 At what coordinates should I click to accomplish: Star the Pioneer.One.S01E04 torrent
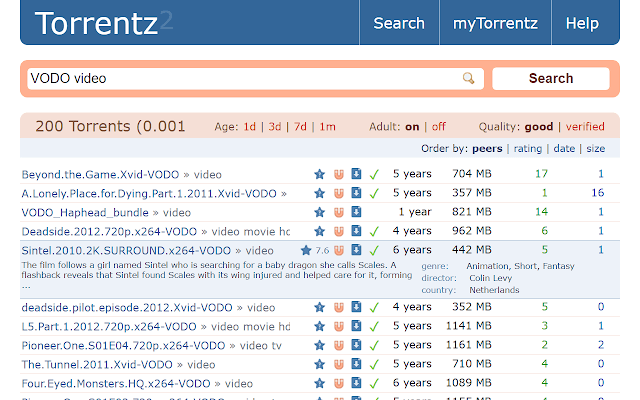(320, 345)
